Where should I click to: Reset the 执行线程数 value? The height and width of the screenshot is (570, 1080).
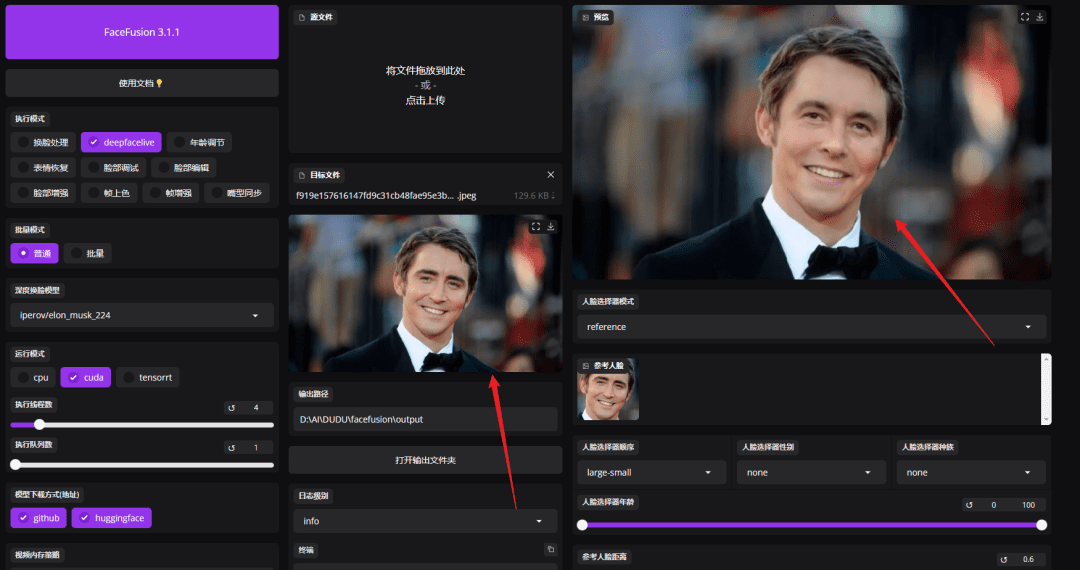point(231,408)
